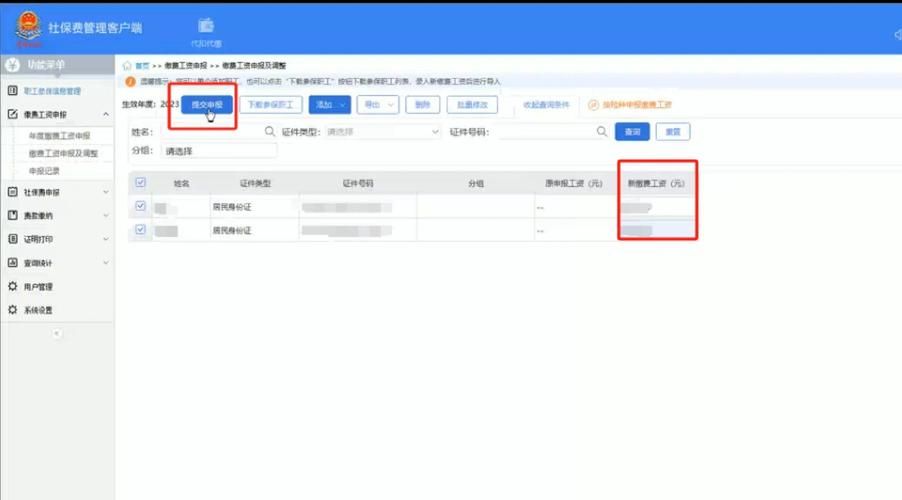Click the 证件号码 column header

tap(358, 184)
